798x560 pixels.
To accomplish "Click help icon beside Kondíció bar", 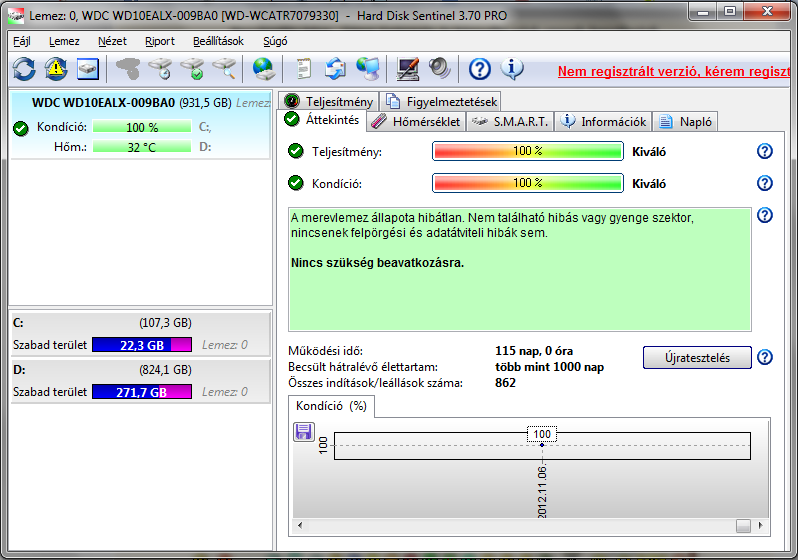I will [x=764, y=183].
